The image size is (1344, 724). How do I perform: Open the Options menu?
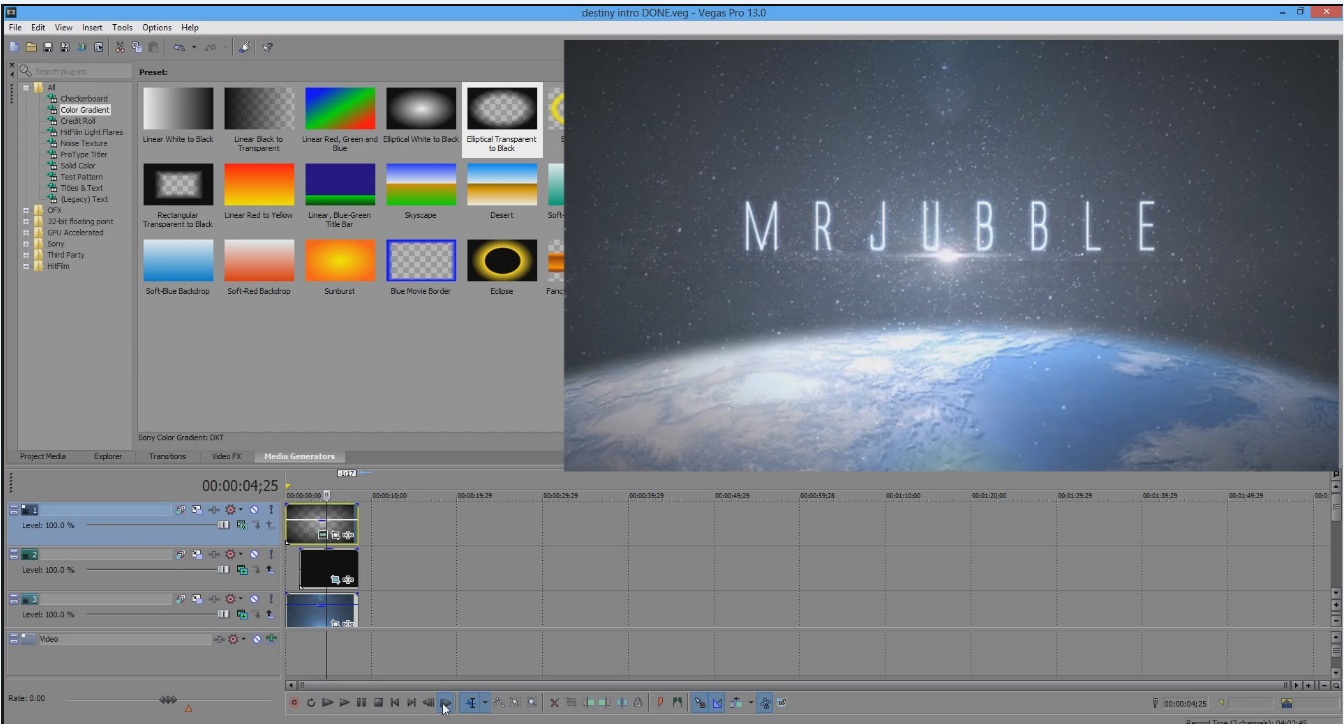(156, 27)
